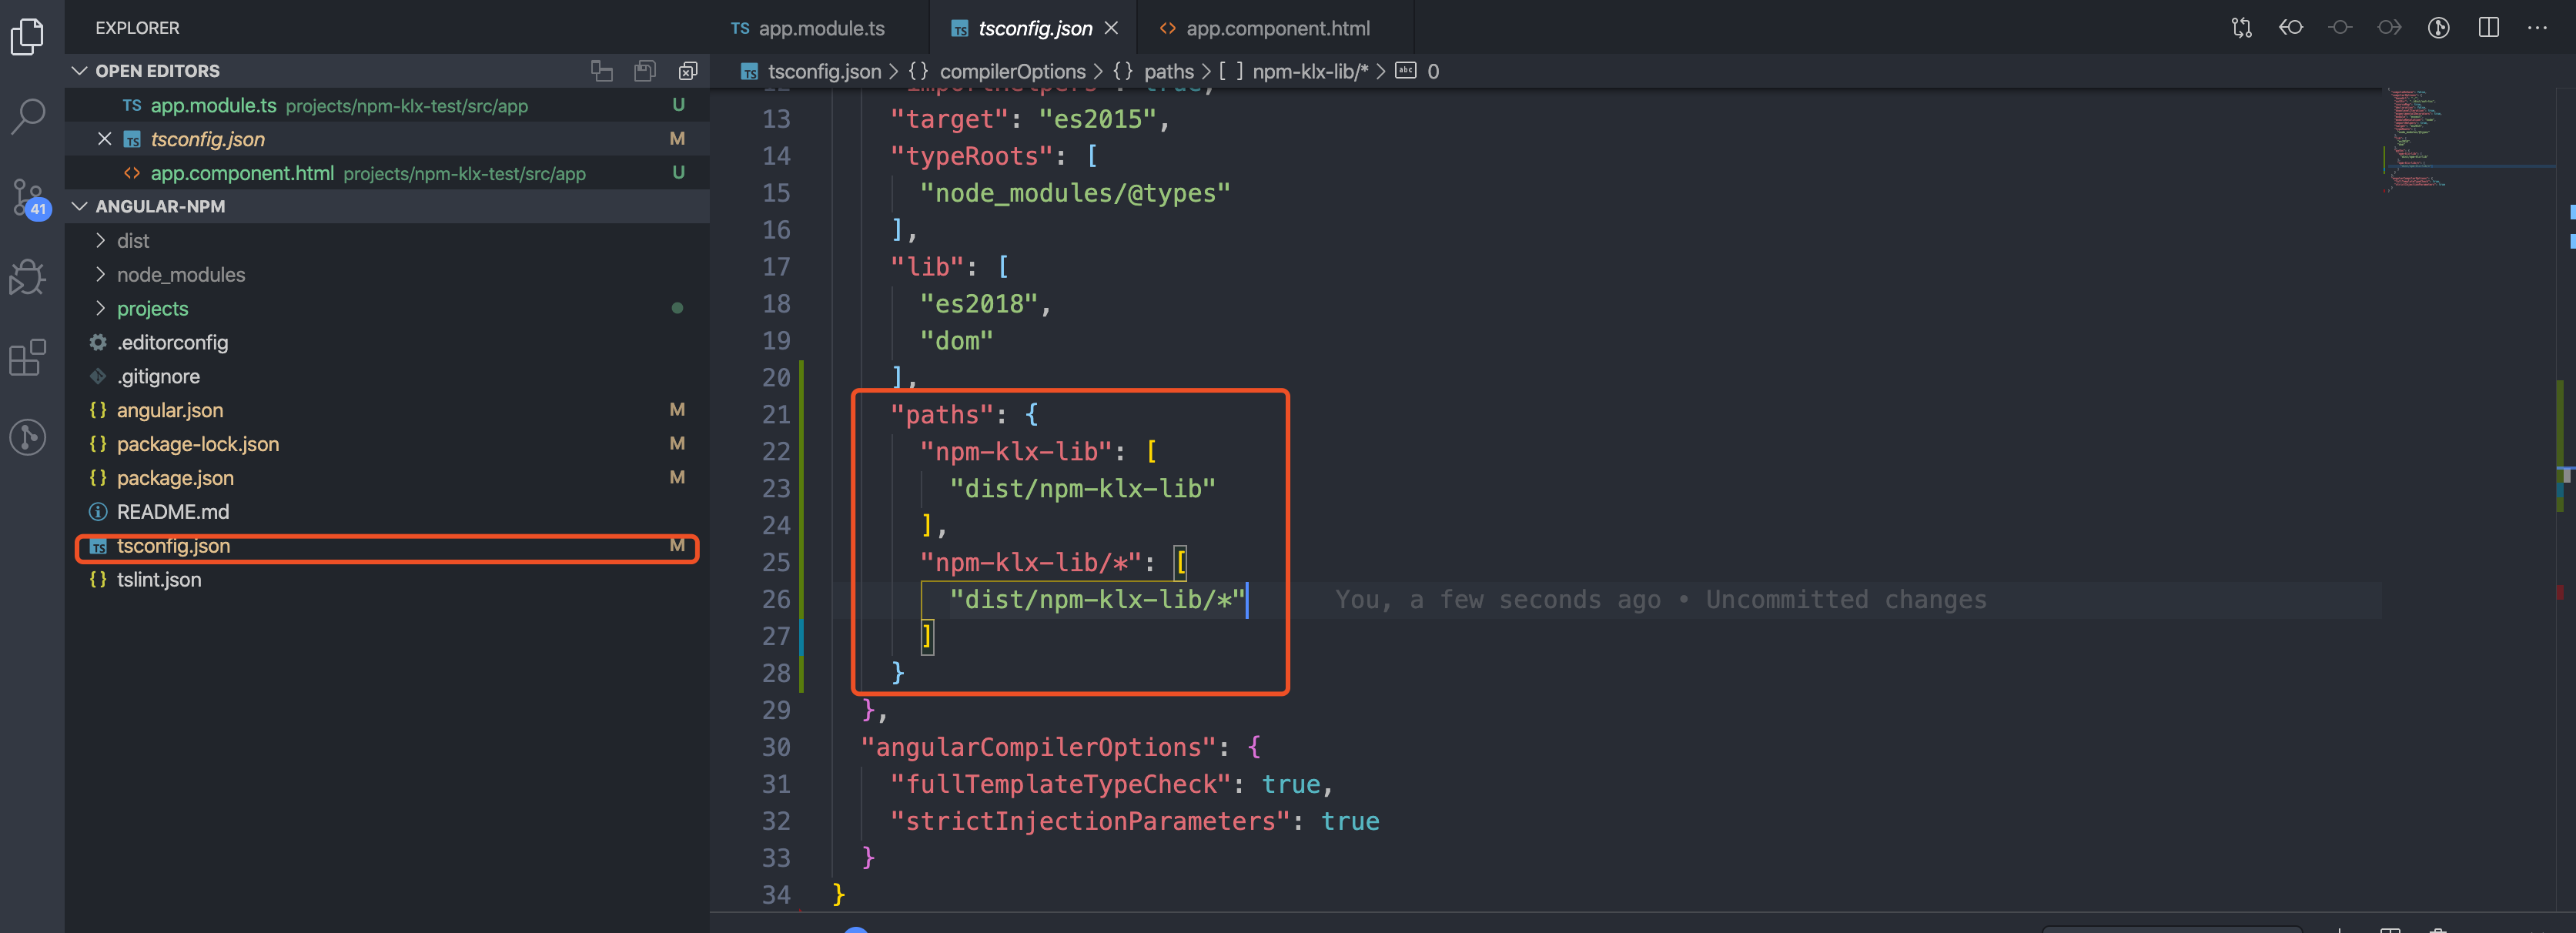
Task: Place cursor on line 21 "paths" key
Action: point(942,414)
